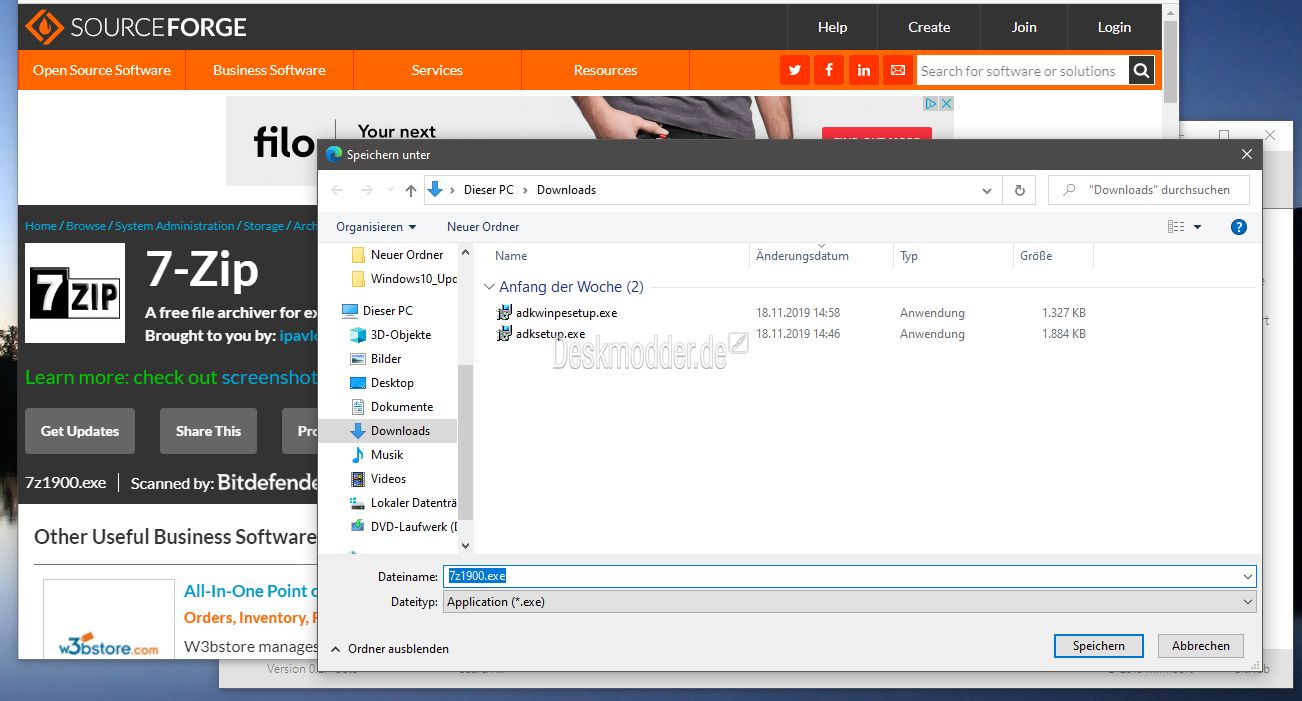Click Downloads in the address bar path

566,190
